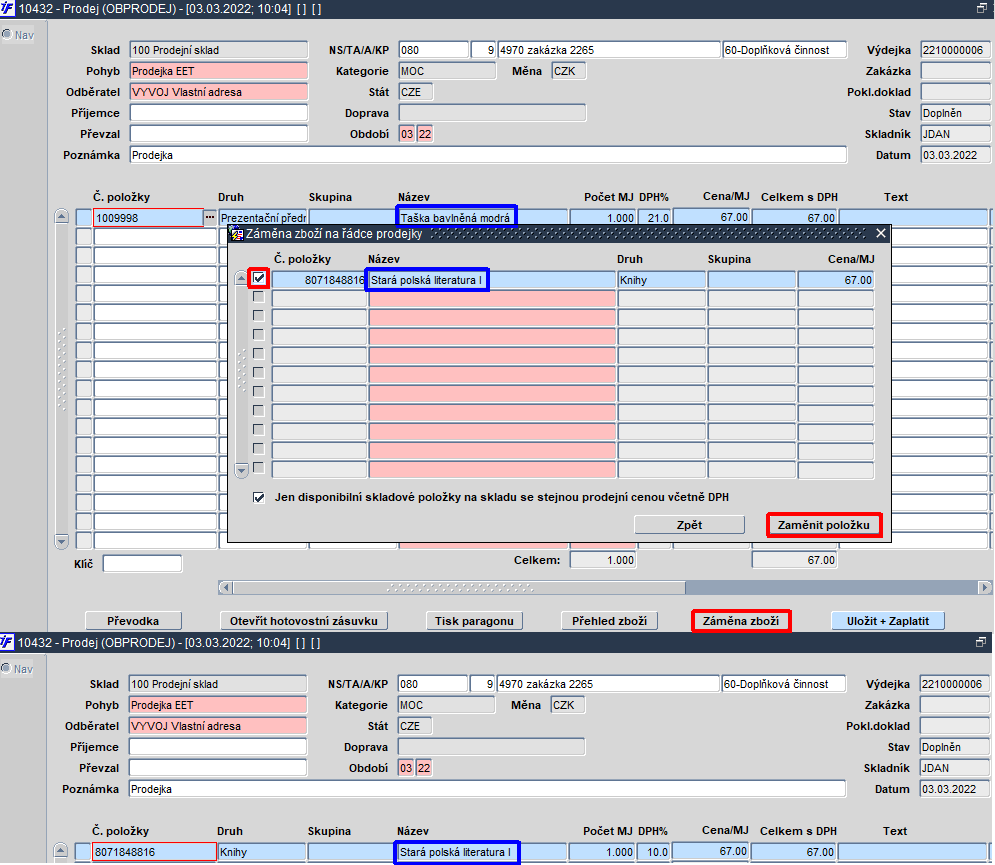Click the DPH% 10.0 cell in lower window
This screenshot has height=865, width=995.
(654, 852)
